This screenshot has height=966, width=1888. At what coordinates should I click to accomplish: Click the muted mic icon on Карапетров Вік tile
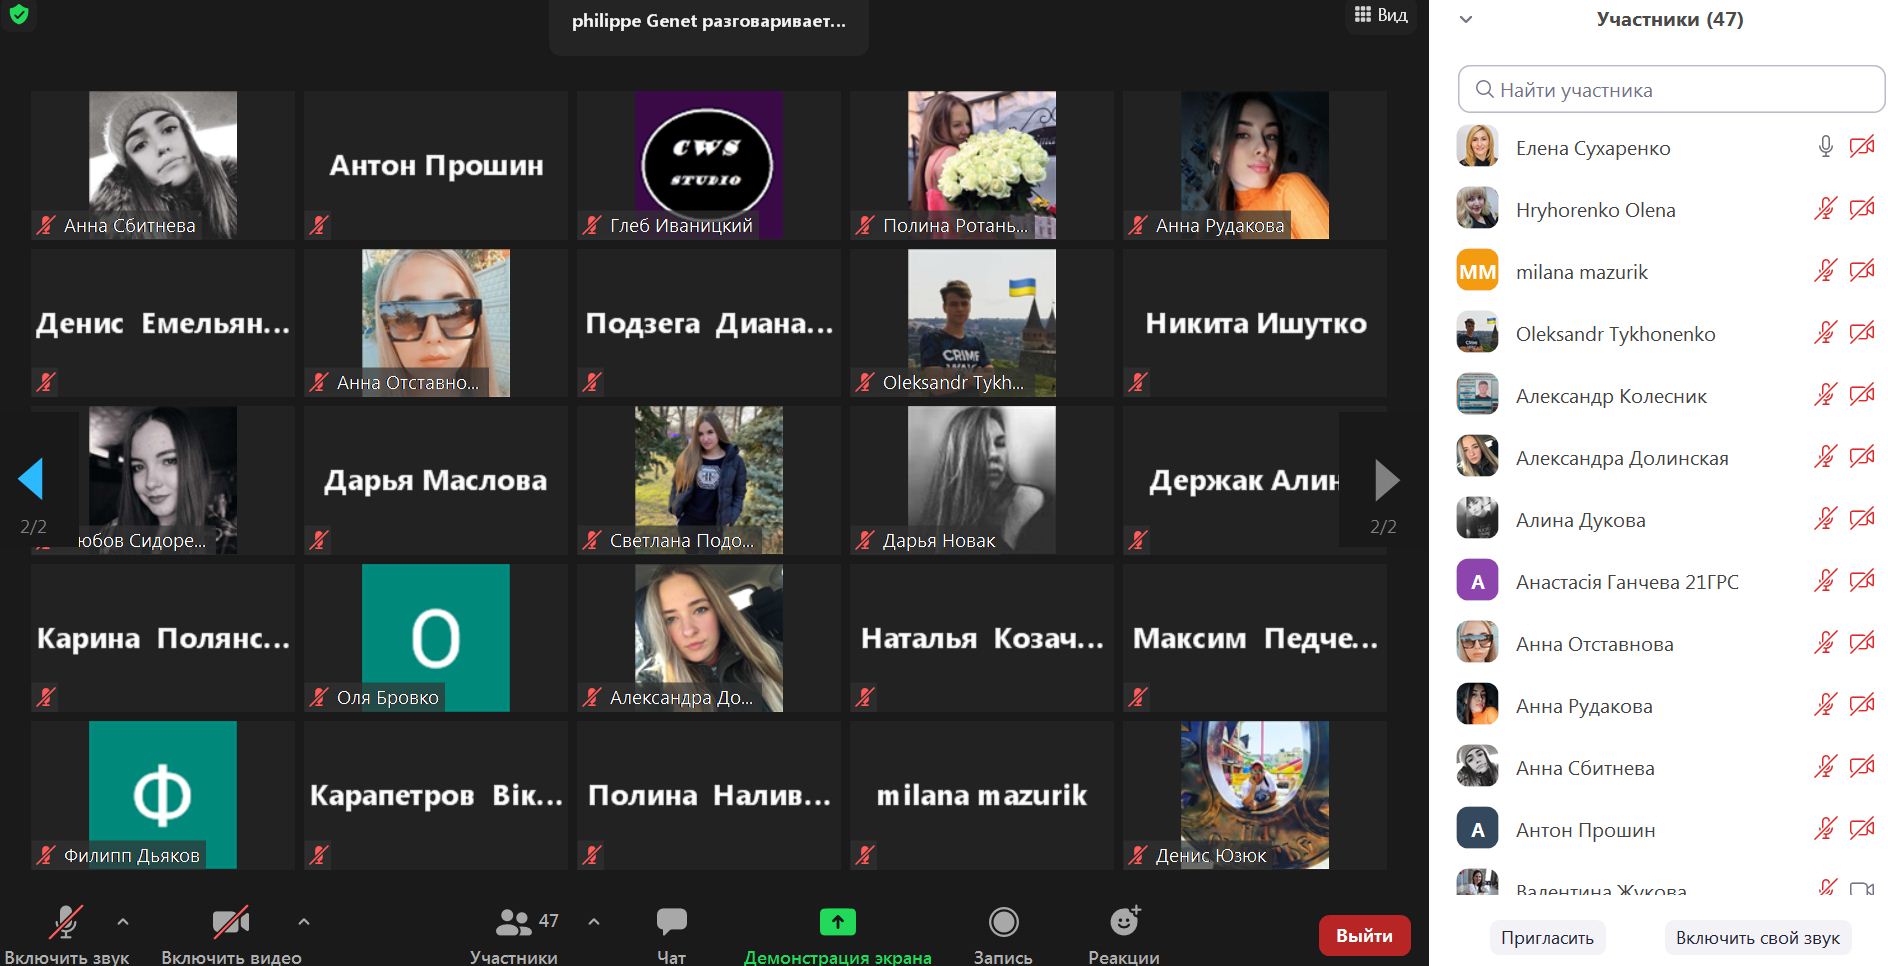[319, 855]
